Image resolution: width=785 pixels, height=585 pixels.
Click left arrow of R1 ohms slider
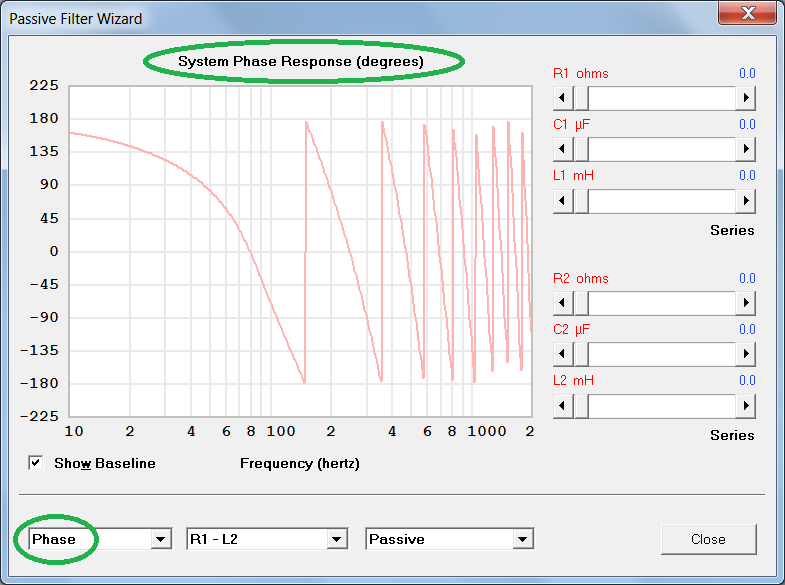coord(563,98)
